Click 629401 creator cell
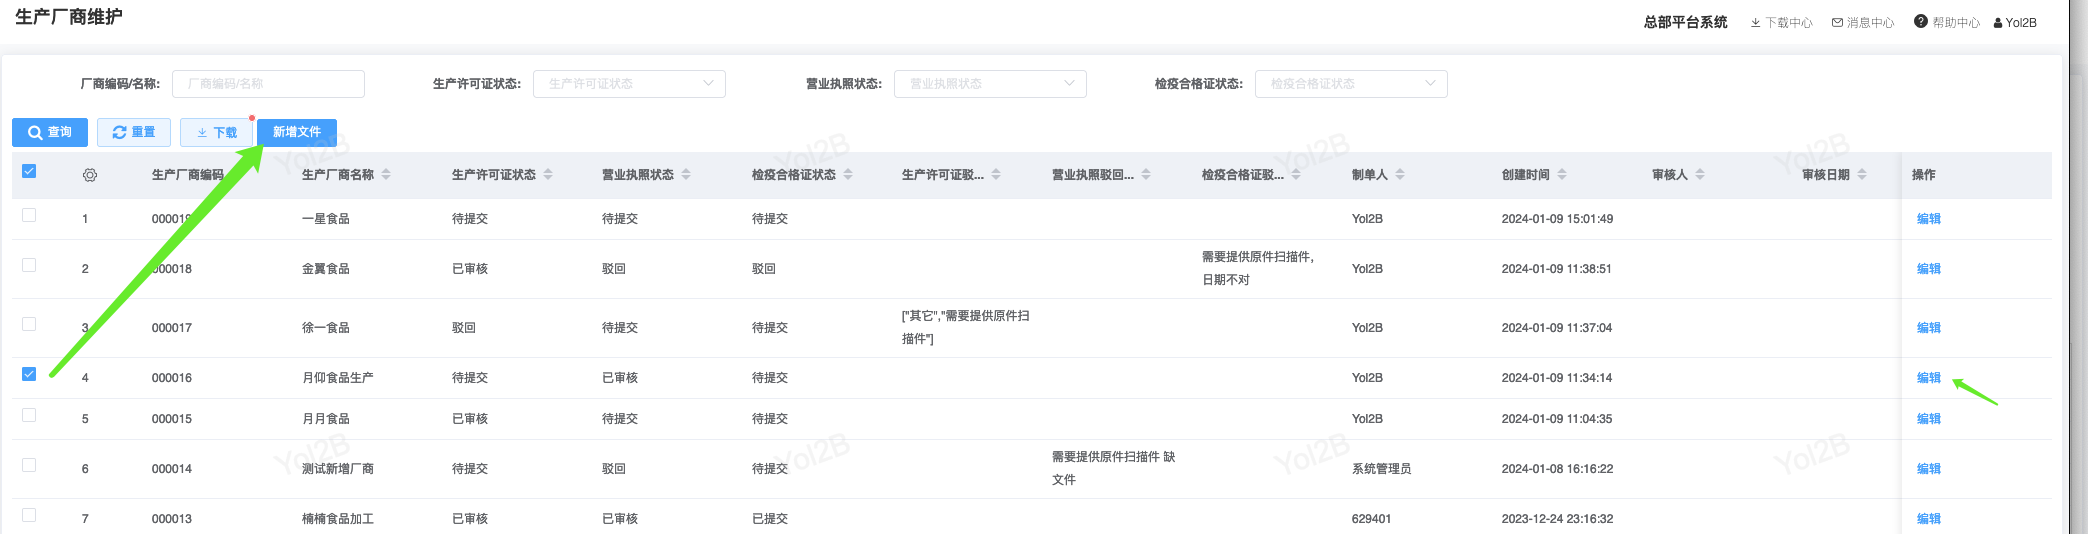Image resolution: width=2088 pixels, height=534 pixels. point(1372,519)
